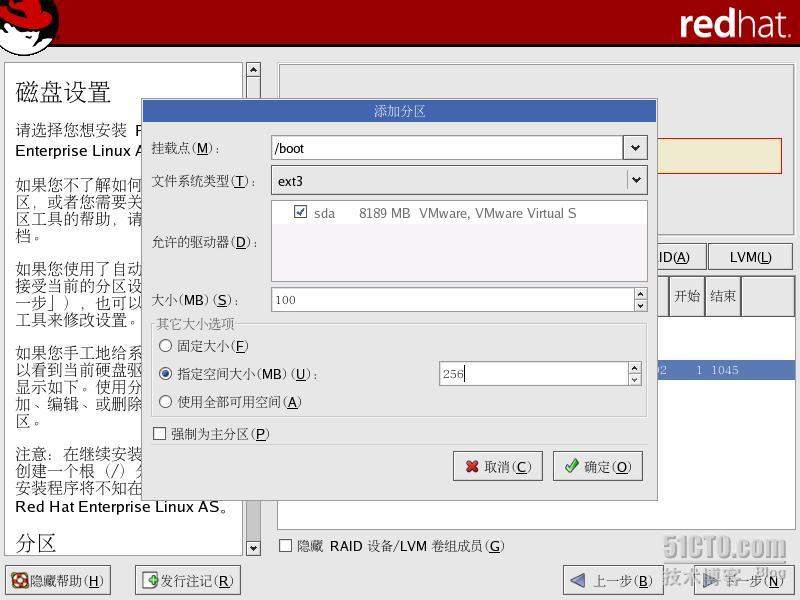Viewport: 800px width, 600px height.
Task: Click the green checkmark confirm icon
Action: 571,465
